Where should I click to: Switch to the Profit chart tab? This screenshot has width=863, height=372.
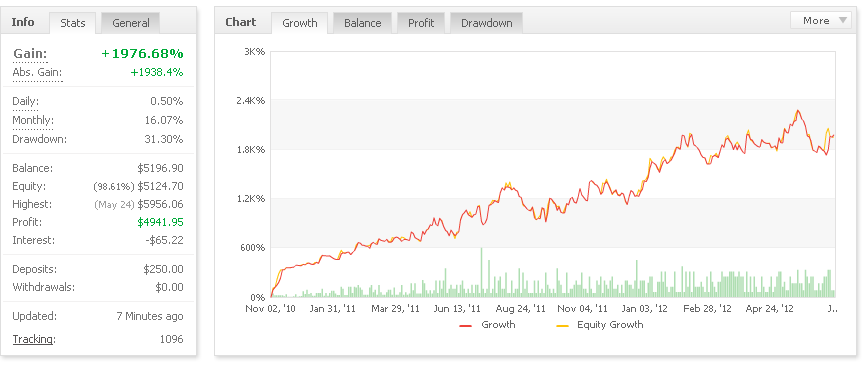pyautogui.click(x=421, y=23)
